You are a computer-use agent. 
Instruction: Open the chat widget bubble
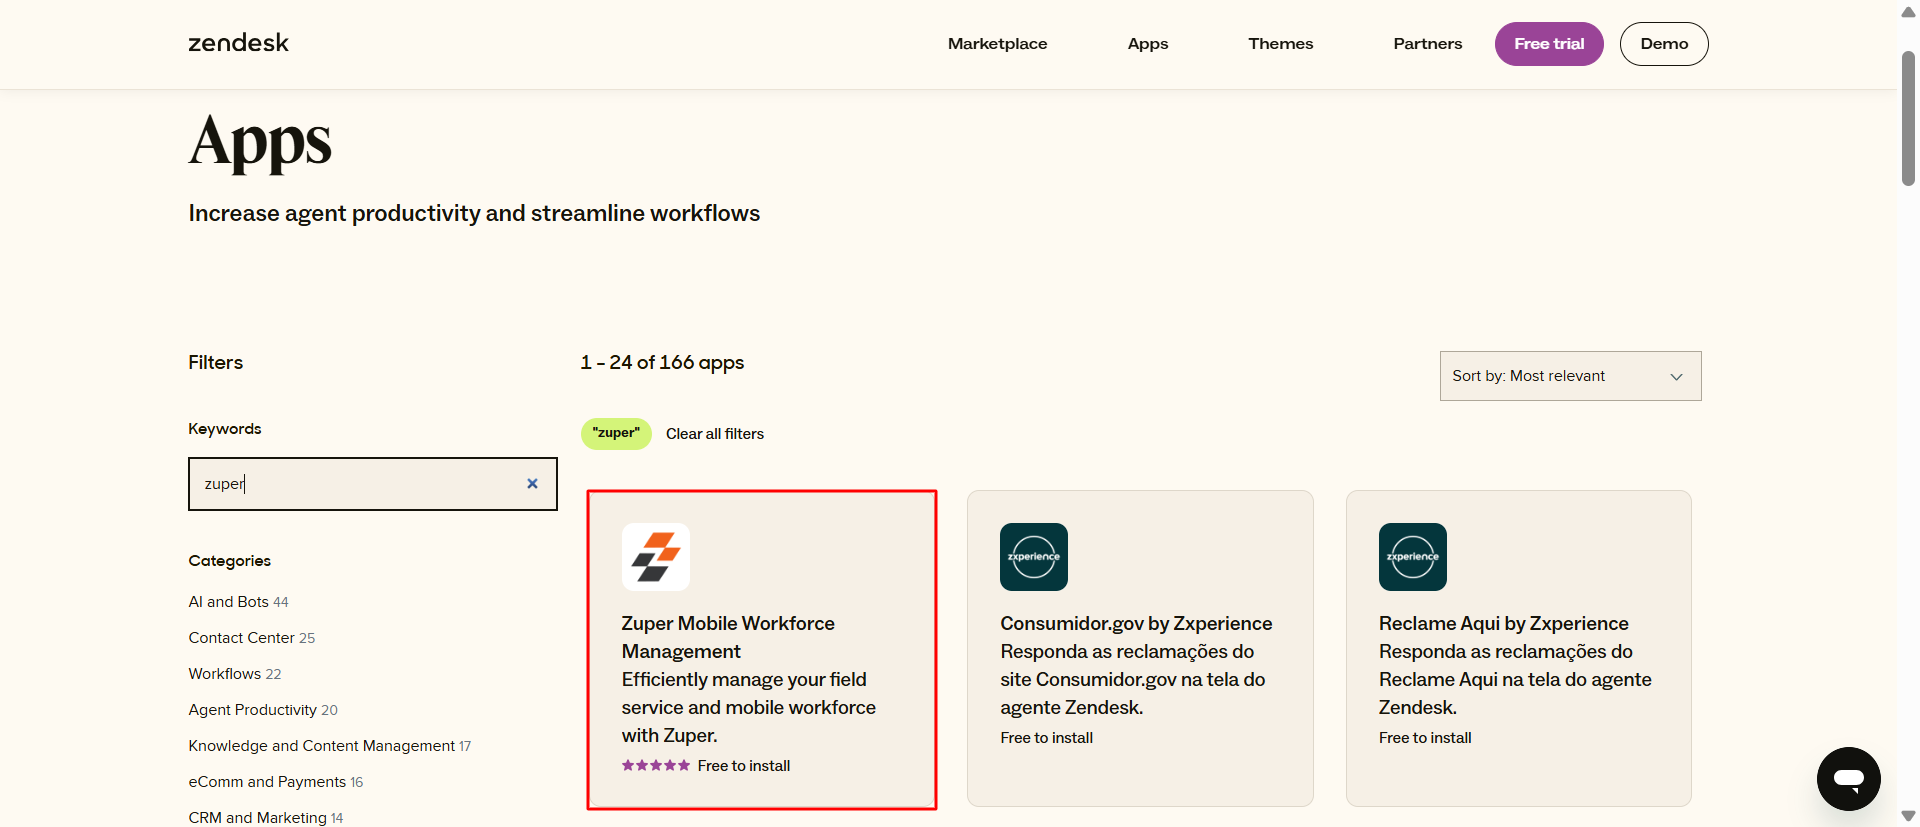pyautogui.click(x=1849, y=779)
